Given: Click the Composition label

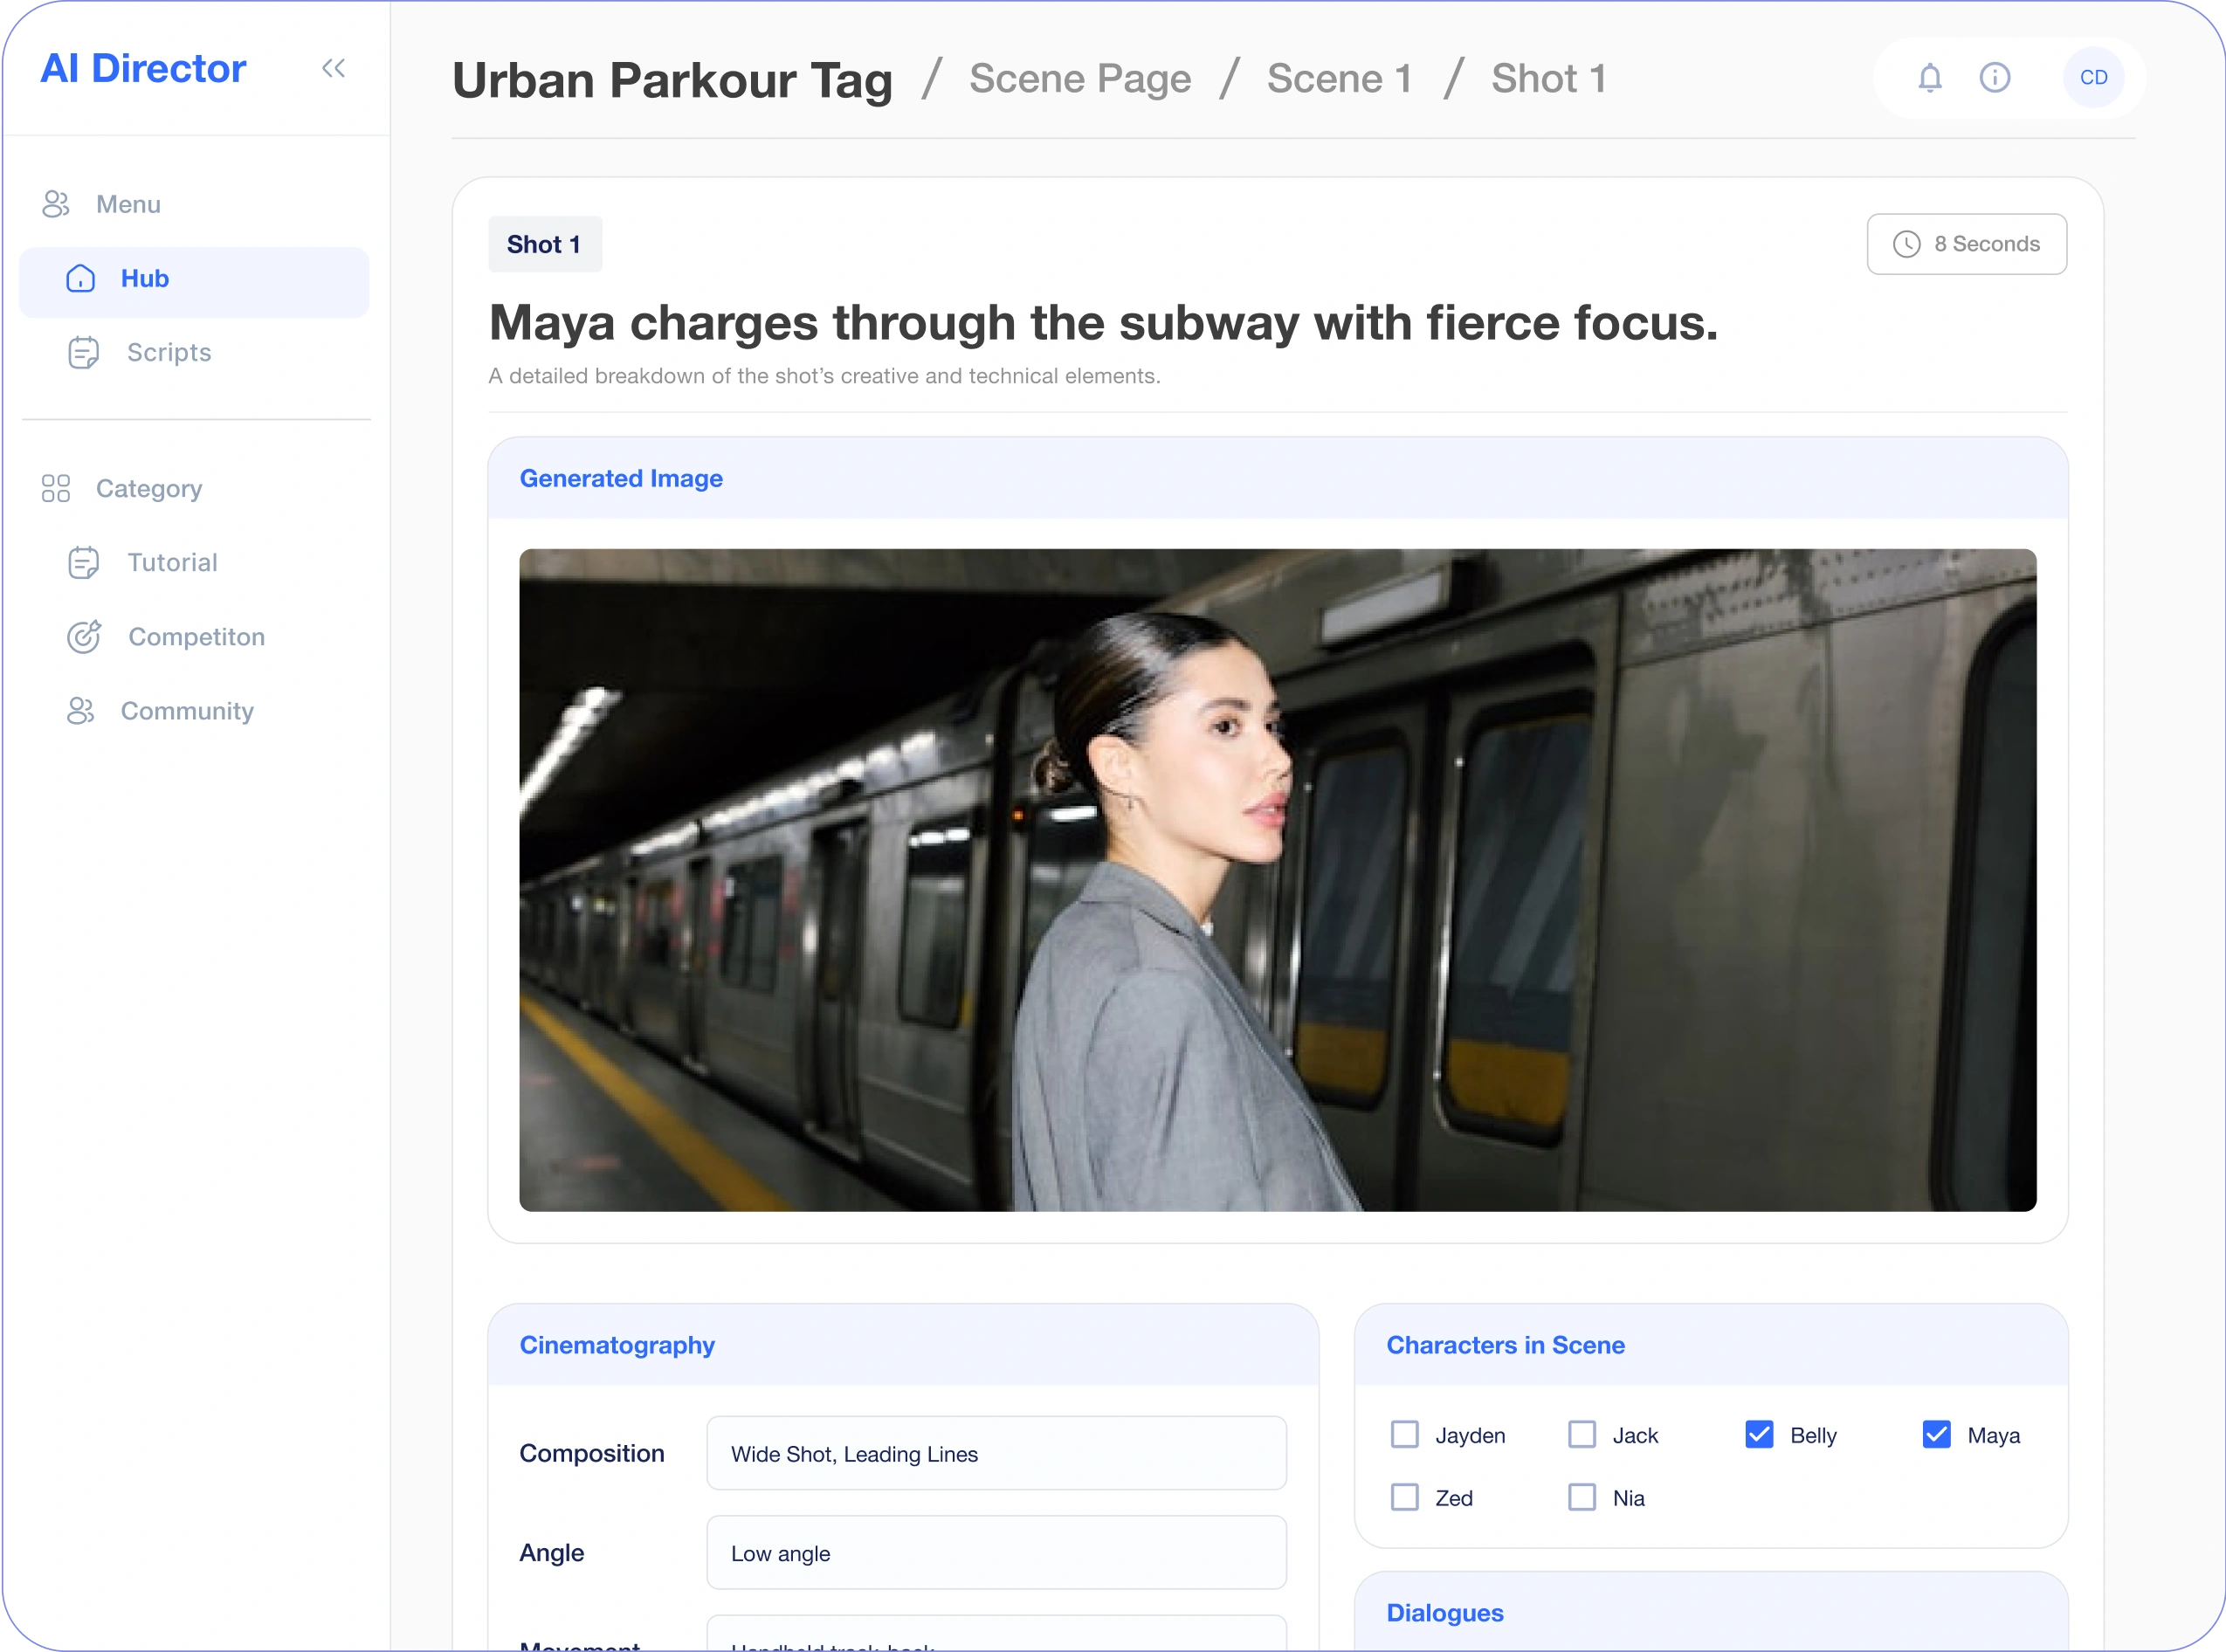Looking at the screenshot, I should [591, 1453].
